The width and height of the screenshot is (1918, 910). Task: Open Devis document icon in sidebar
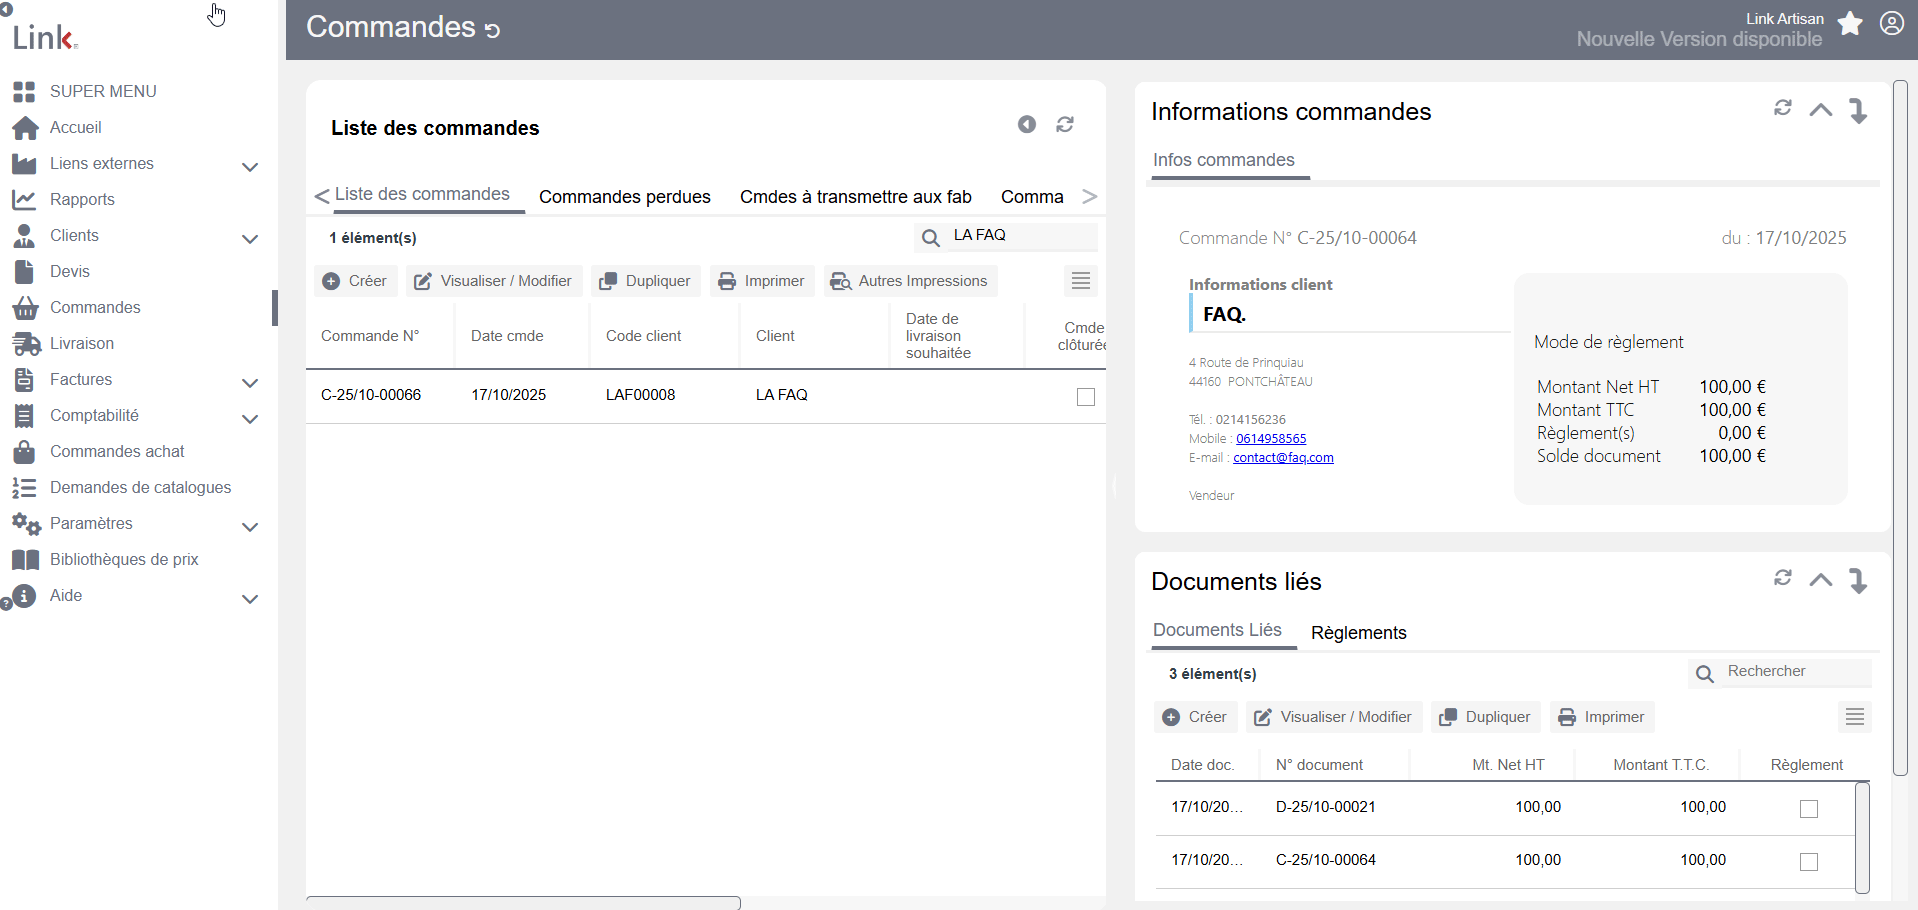tap(24, 272)
